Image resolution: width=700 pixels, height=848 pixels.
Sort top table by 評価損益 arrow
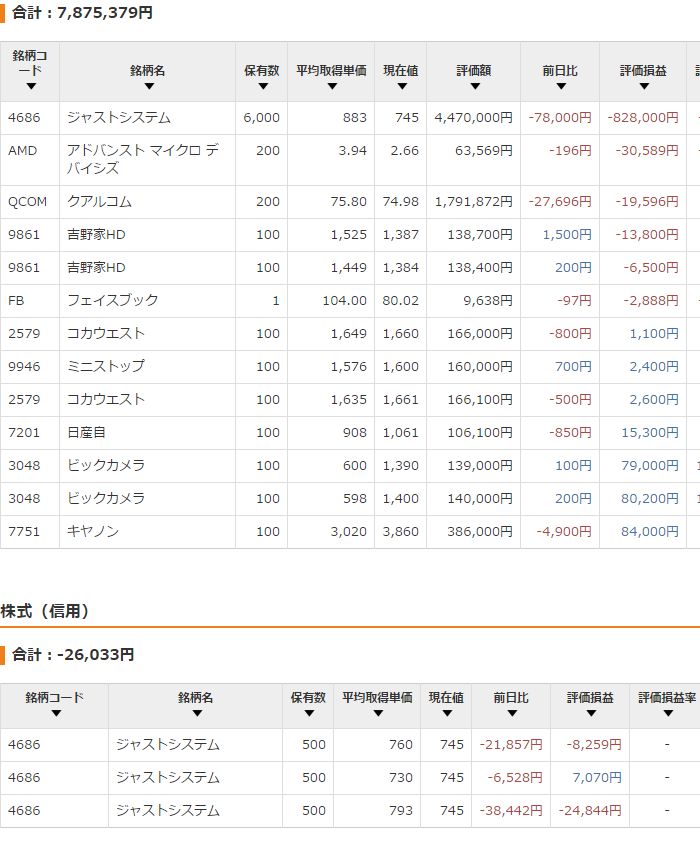pos(643,87)
